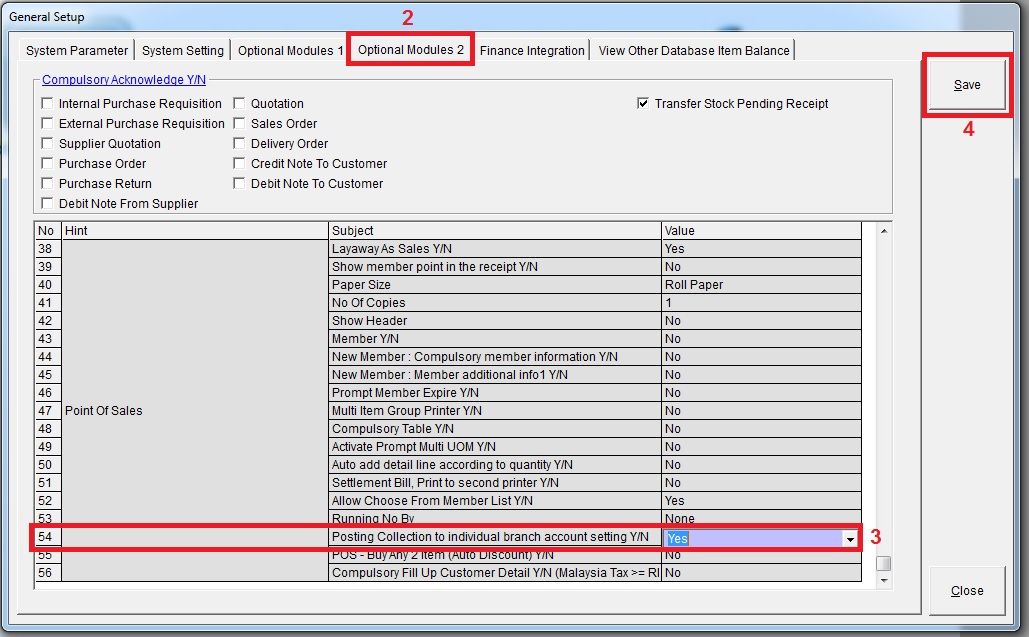Enable Internal Purchase Requisition checkbox

pyautogui.click(x=48, y=104)
